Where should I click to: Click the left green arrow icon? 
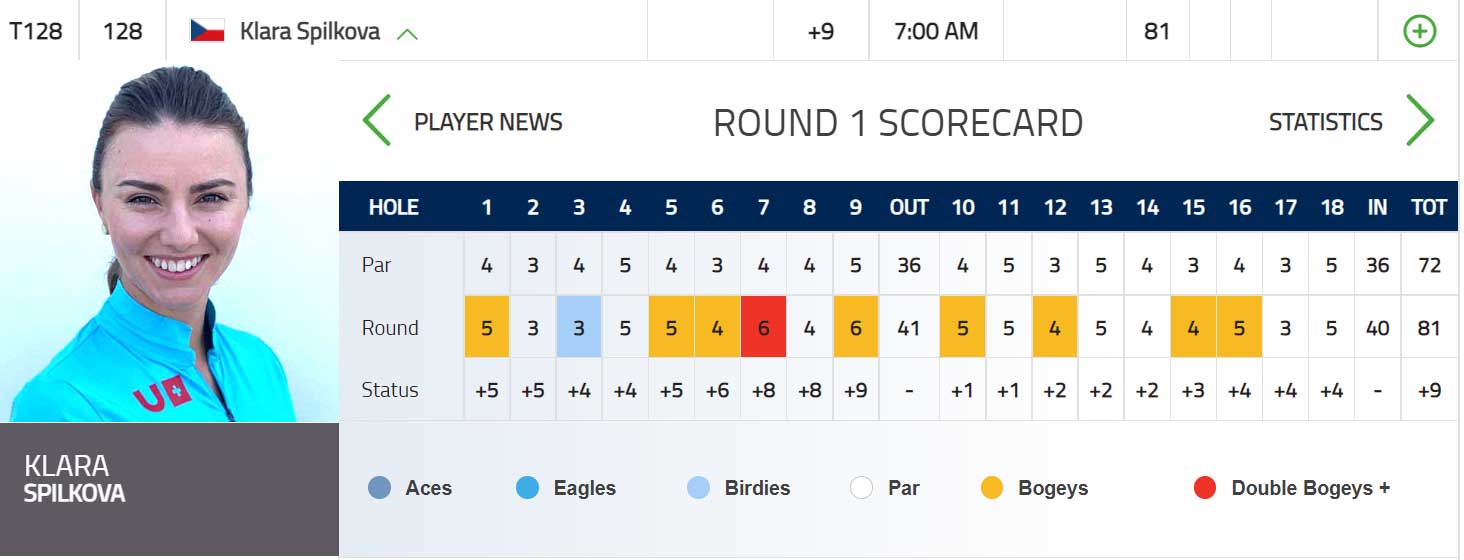[x=376, y=121]
